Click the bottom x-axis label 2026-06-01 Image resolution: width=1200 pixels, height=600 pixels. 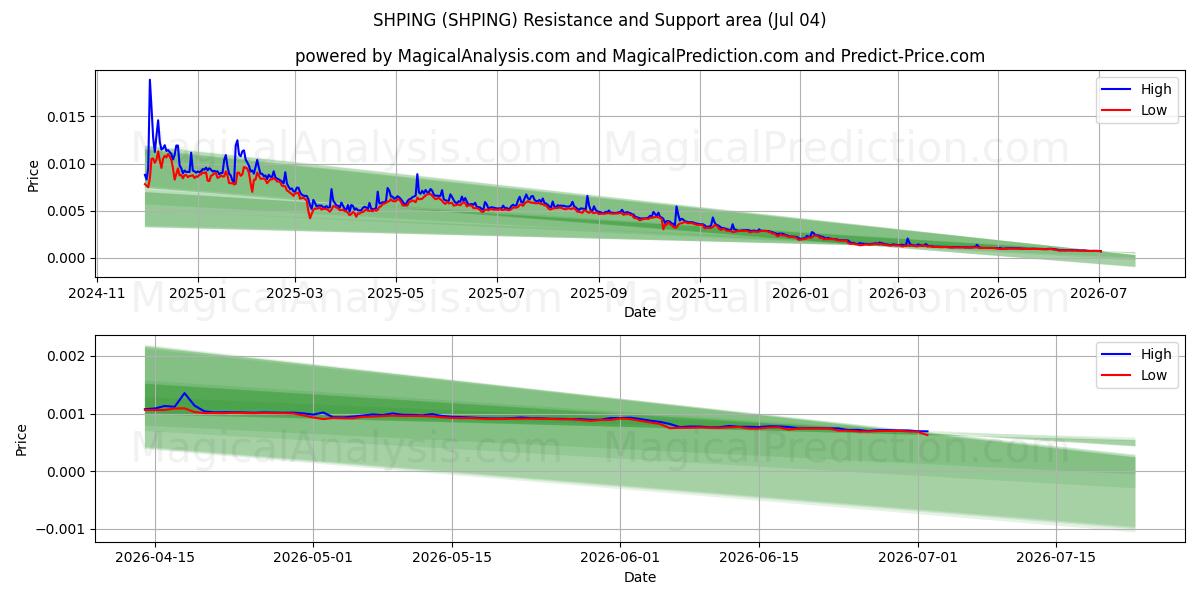tap(620, 558)
